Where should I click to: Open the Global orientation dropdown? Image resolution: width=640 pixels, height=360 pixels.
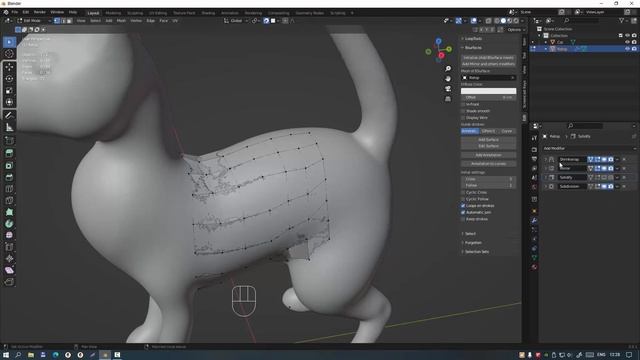[x=236, y=20]
